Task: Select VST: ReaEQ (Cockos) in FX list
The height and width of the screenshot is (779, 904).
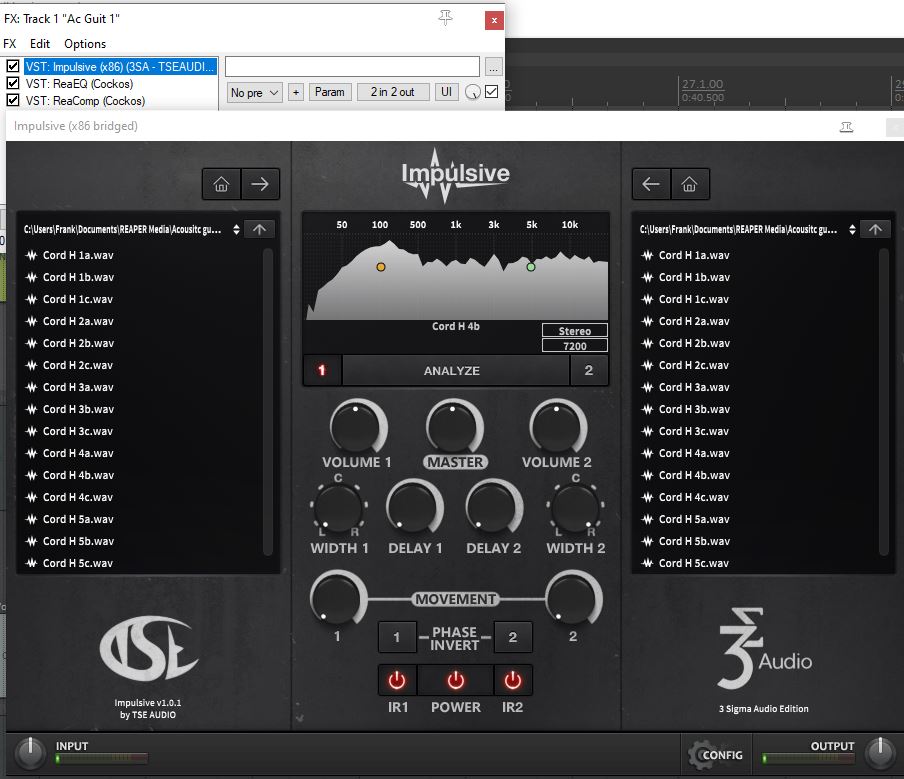Action: (x=80, y=84)
